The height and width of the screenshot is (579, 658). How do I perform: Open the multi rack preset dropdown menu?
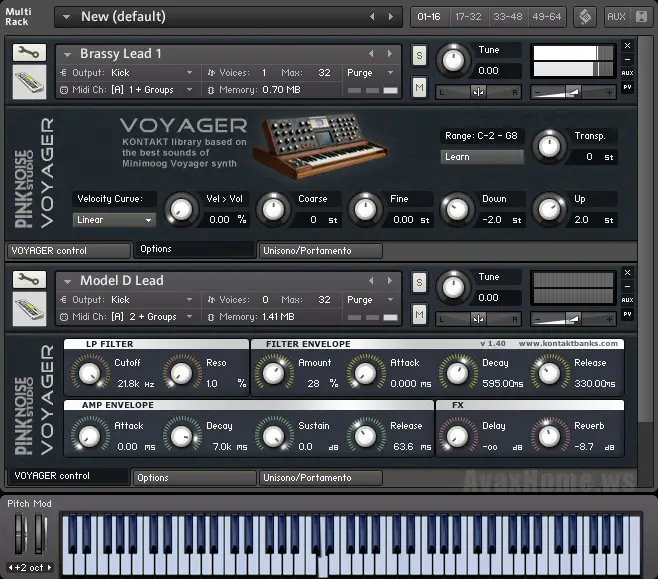66,17
